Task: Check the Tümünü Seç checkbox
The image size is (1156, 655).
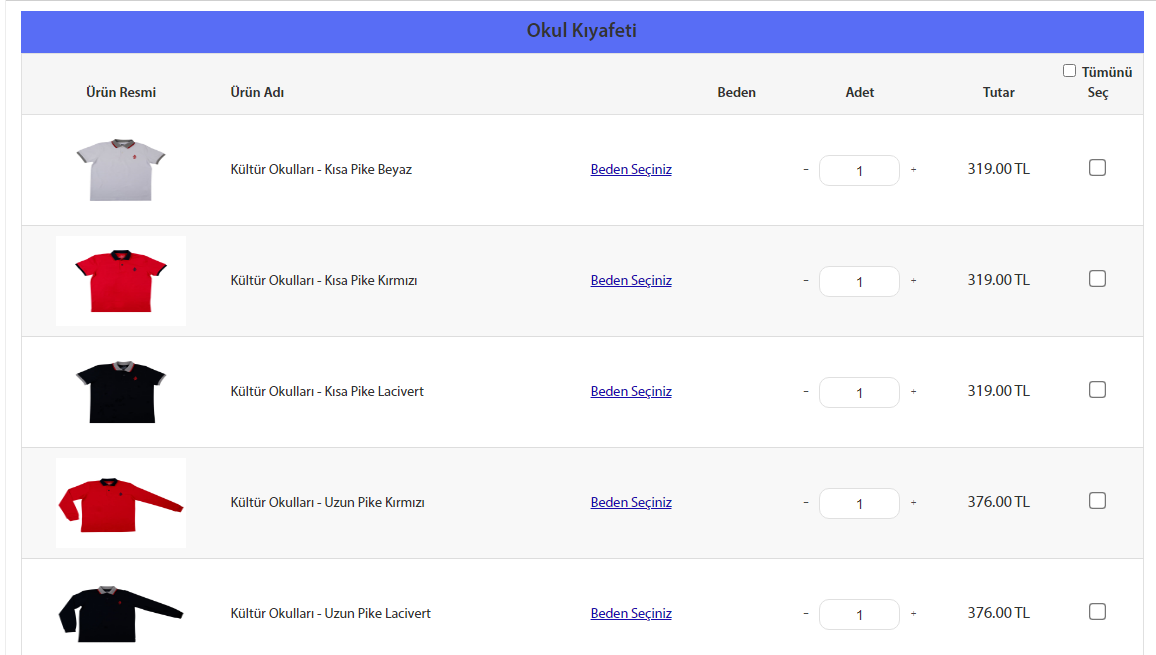Action: coord(1069,71)
